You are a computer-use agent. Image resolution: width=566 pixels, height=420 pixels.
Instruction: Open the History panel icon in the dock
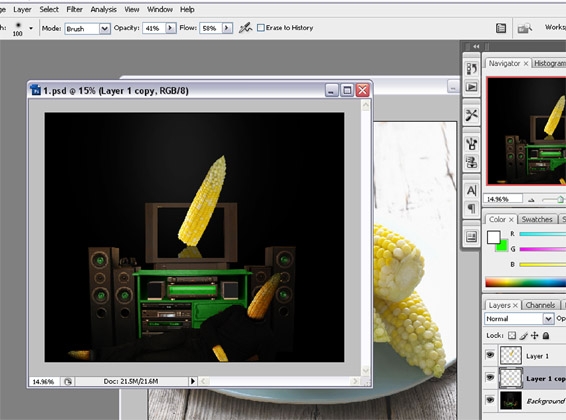471,69
